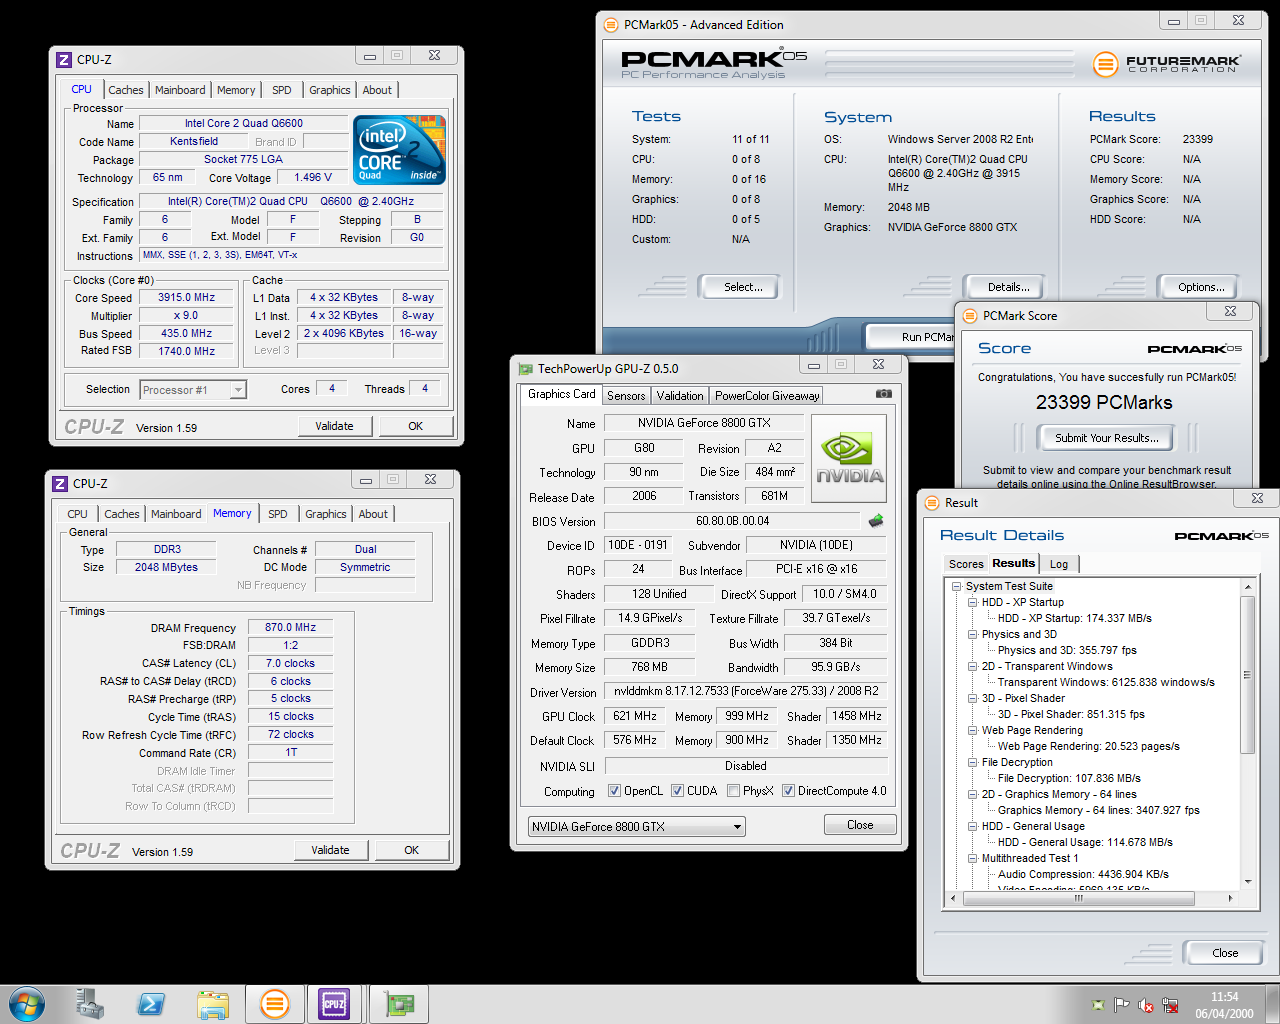Collapse the Web Page Rendering node

(x=973, y=731)
